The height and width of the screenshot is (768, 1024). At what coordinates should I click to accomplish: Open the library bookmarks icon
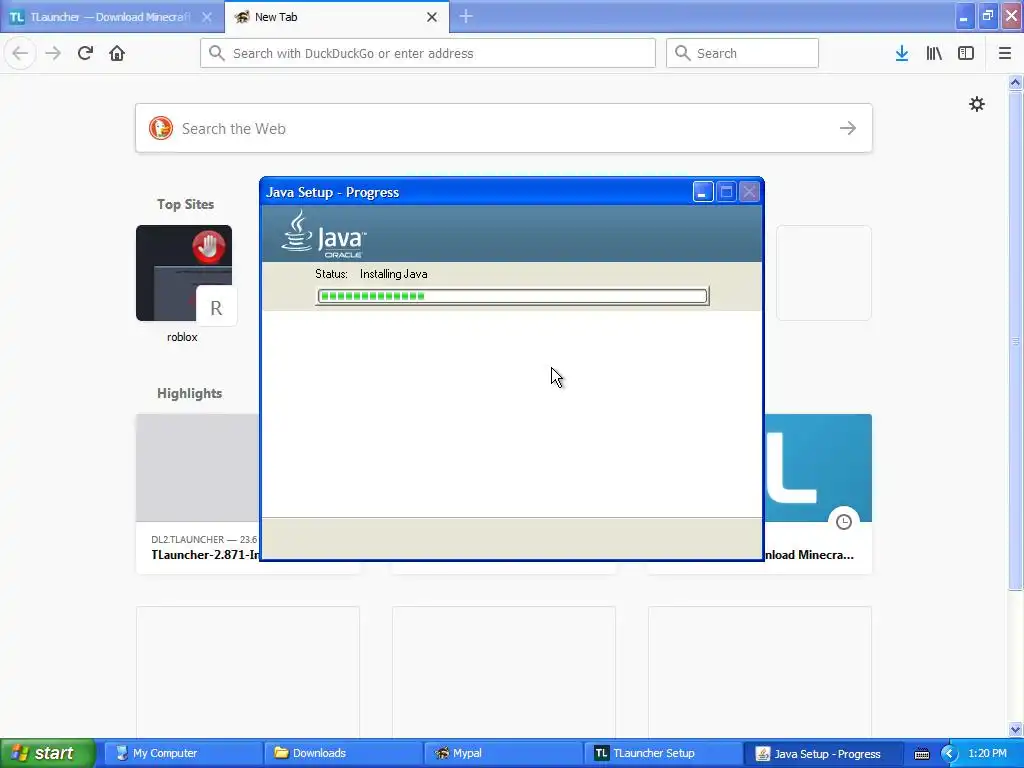pos(934,54)
